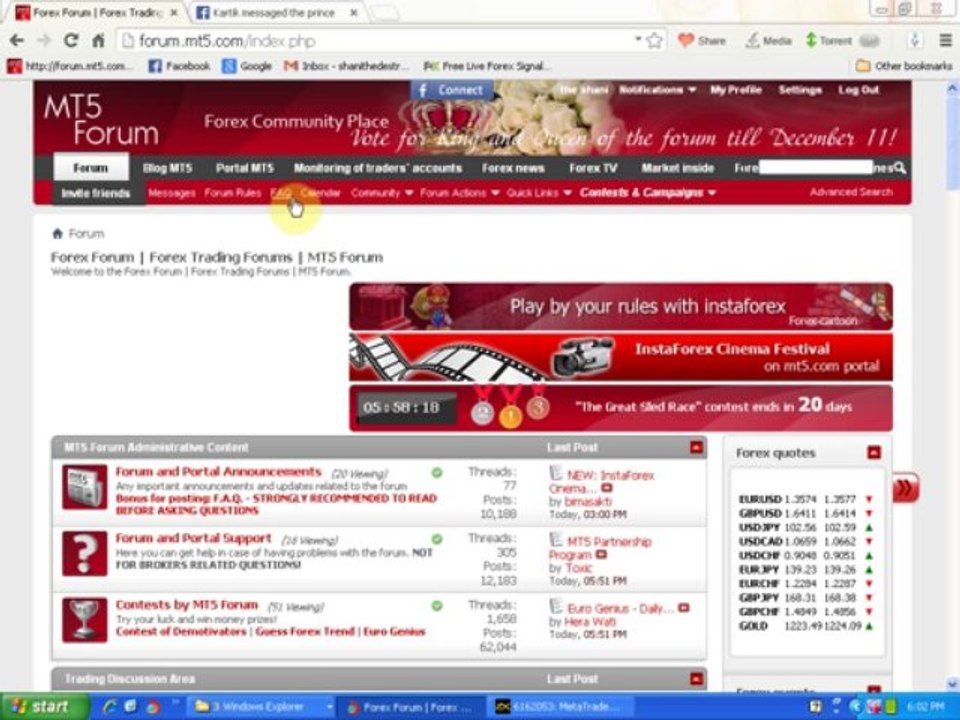Open address bar dropdown arrow
Image resolution: width=960 pixels, height=720 pixels.
pos(638,39)
